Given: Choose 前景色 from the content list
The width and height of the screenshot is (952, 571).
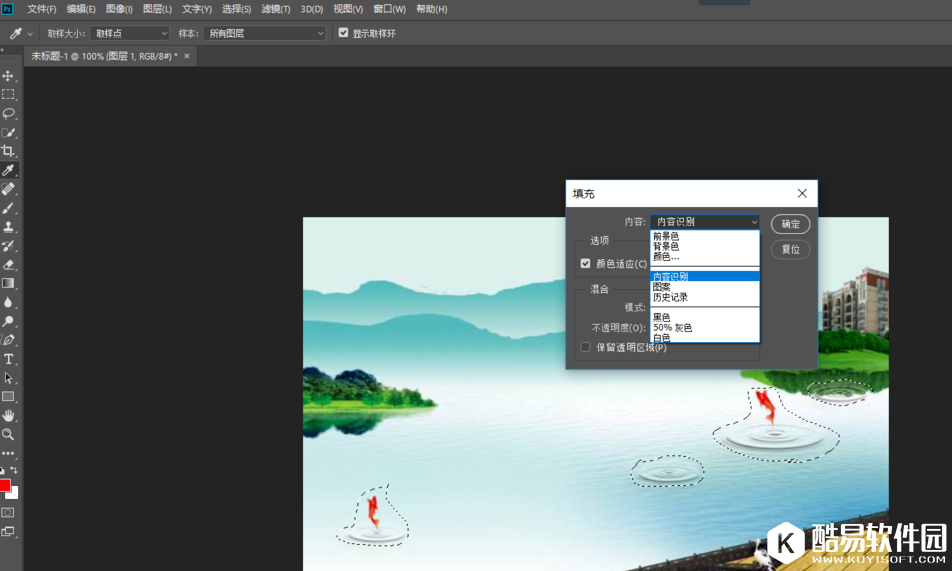Looking at the screenshot, I should tap(666, 236).
